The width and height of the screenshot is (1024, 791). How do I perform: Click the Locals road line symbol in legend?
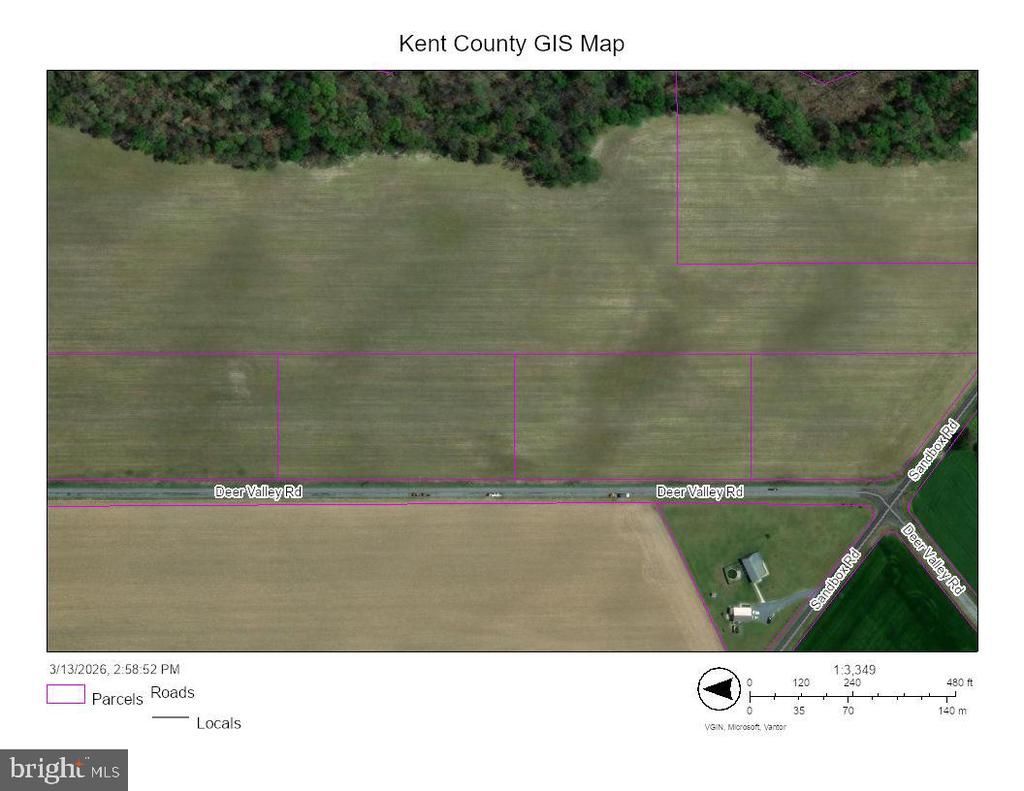pos(170,718)
